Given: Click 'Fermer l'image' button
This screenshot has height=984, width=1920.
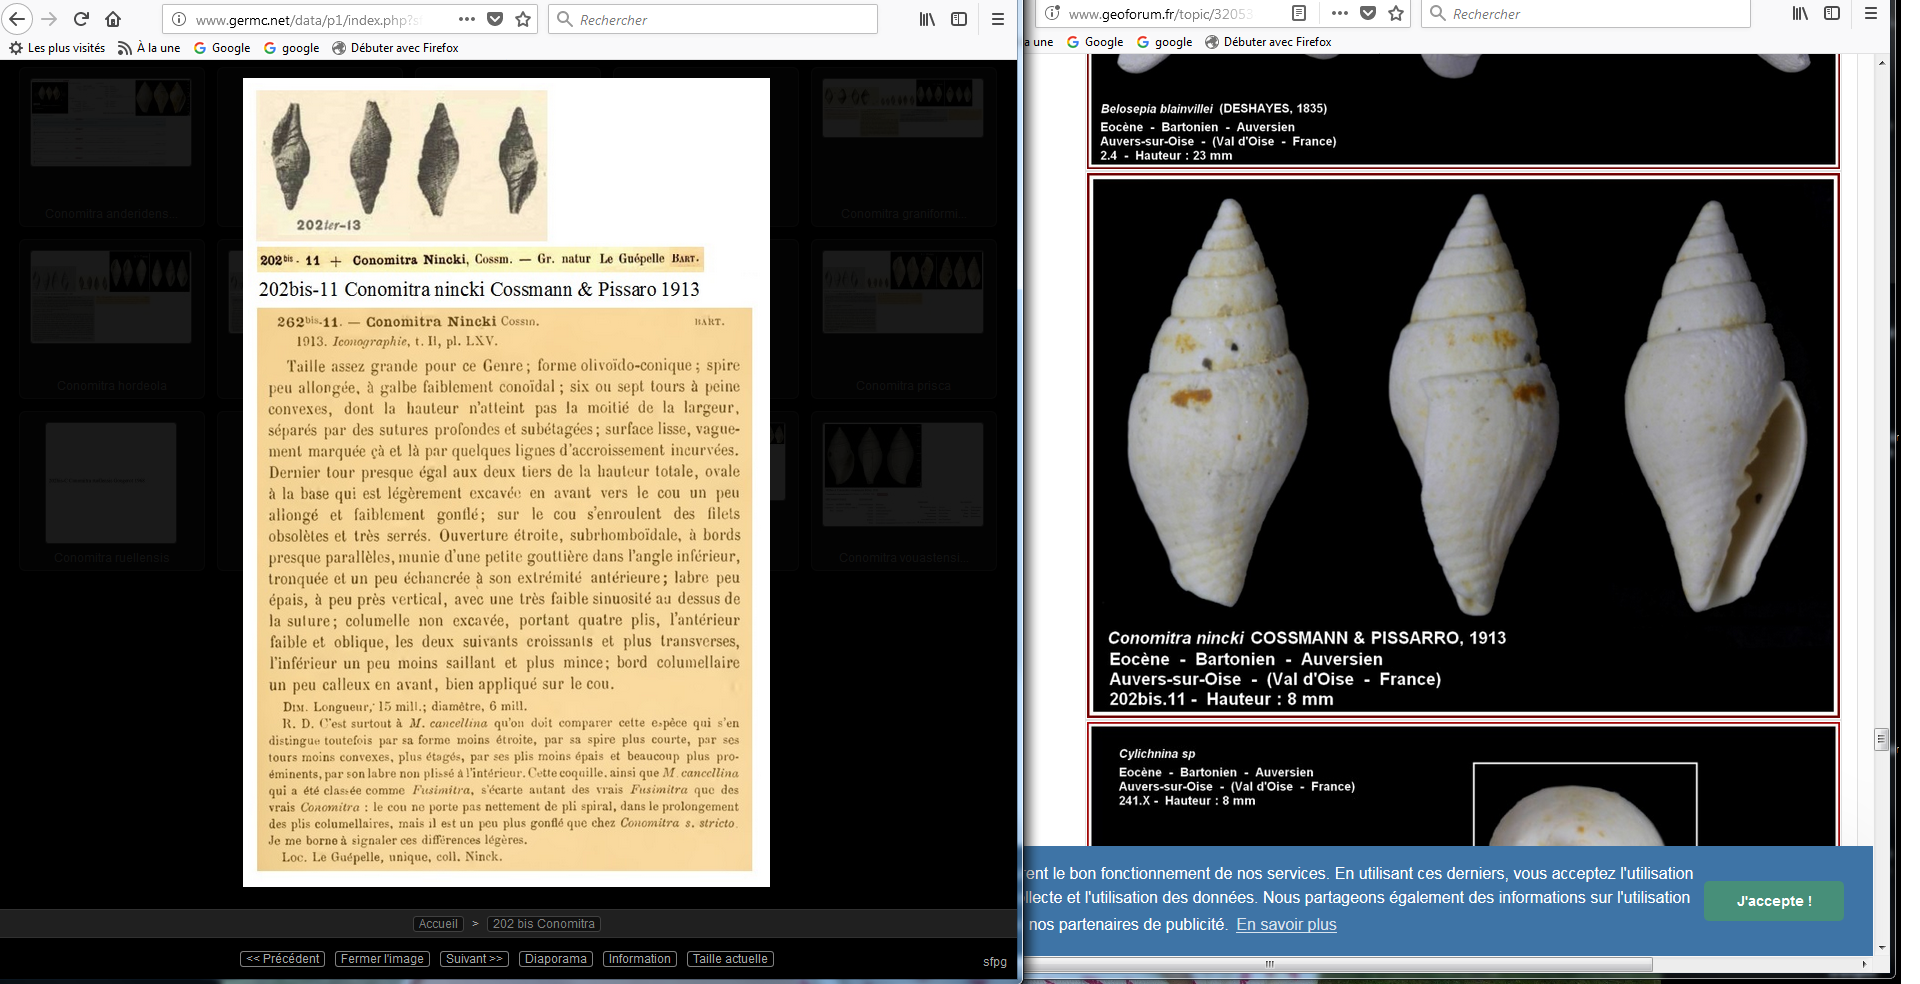Looking at the screenshot, I should [382, 959].
